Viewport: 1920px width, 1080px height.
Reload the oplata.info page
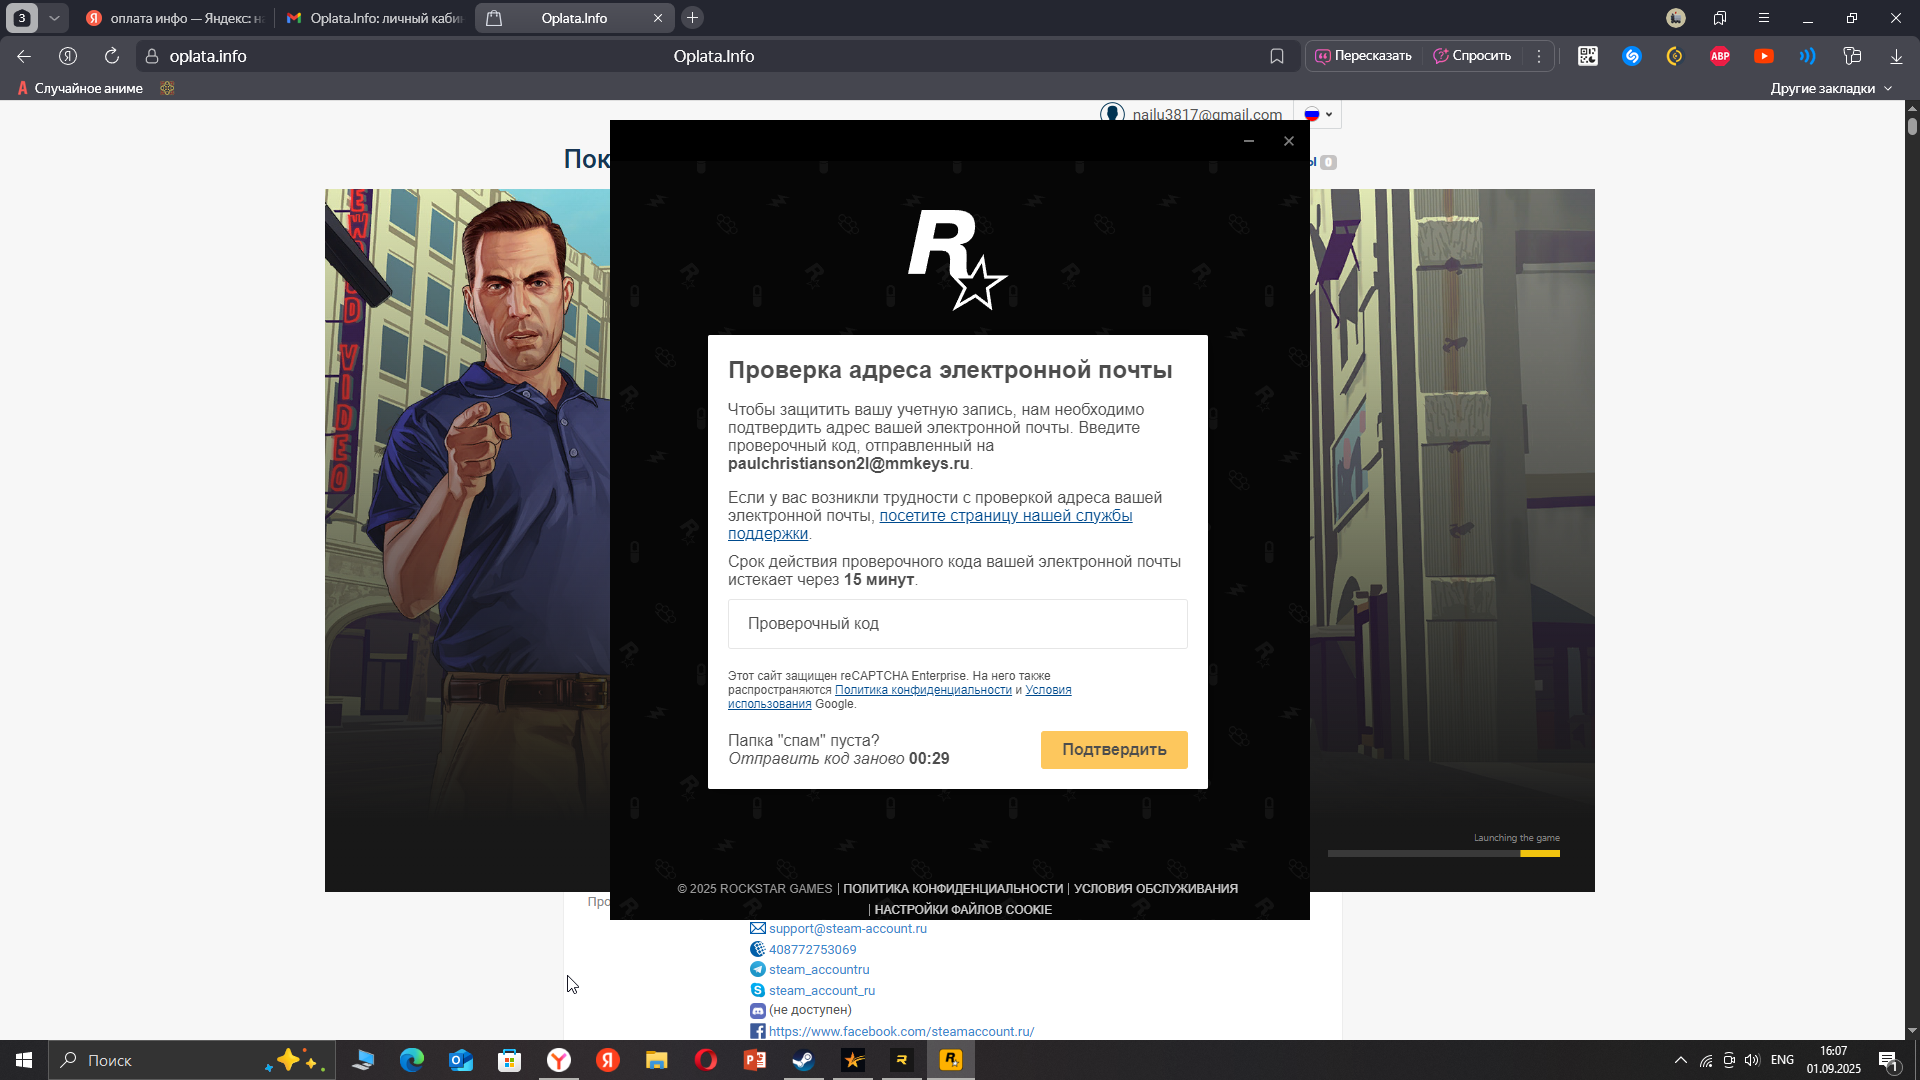pos(112,56)
